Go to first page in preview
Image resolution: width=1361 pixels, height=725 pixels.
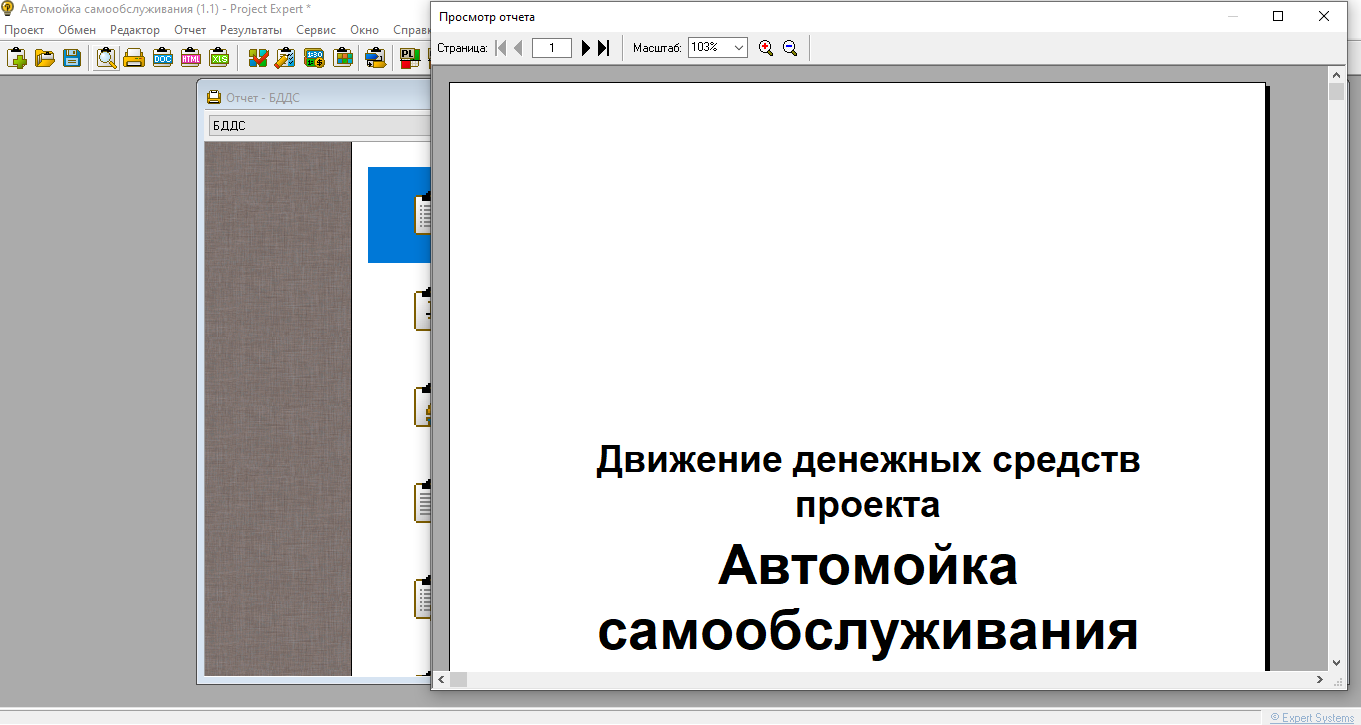tap(501, 48)
